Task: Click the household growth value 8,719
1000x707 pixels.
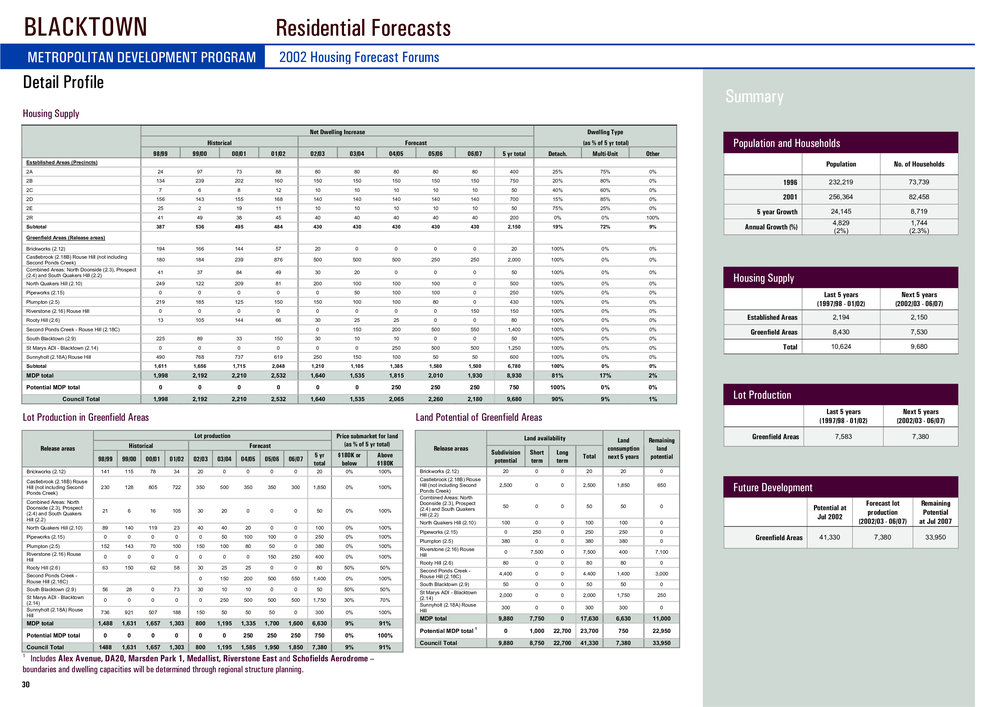Action: point(918,211)
